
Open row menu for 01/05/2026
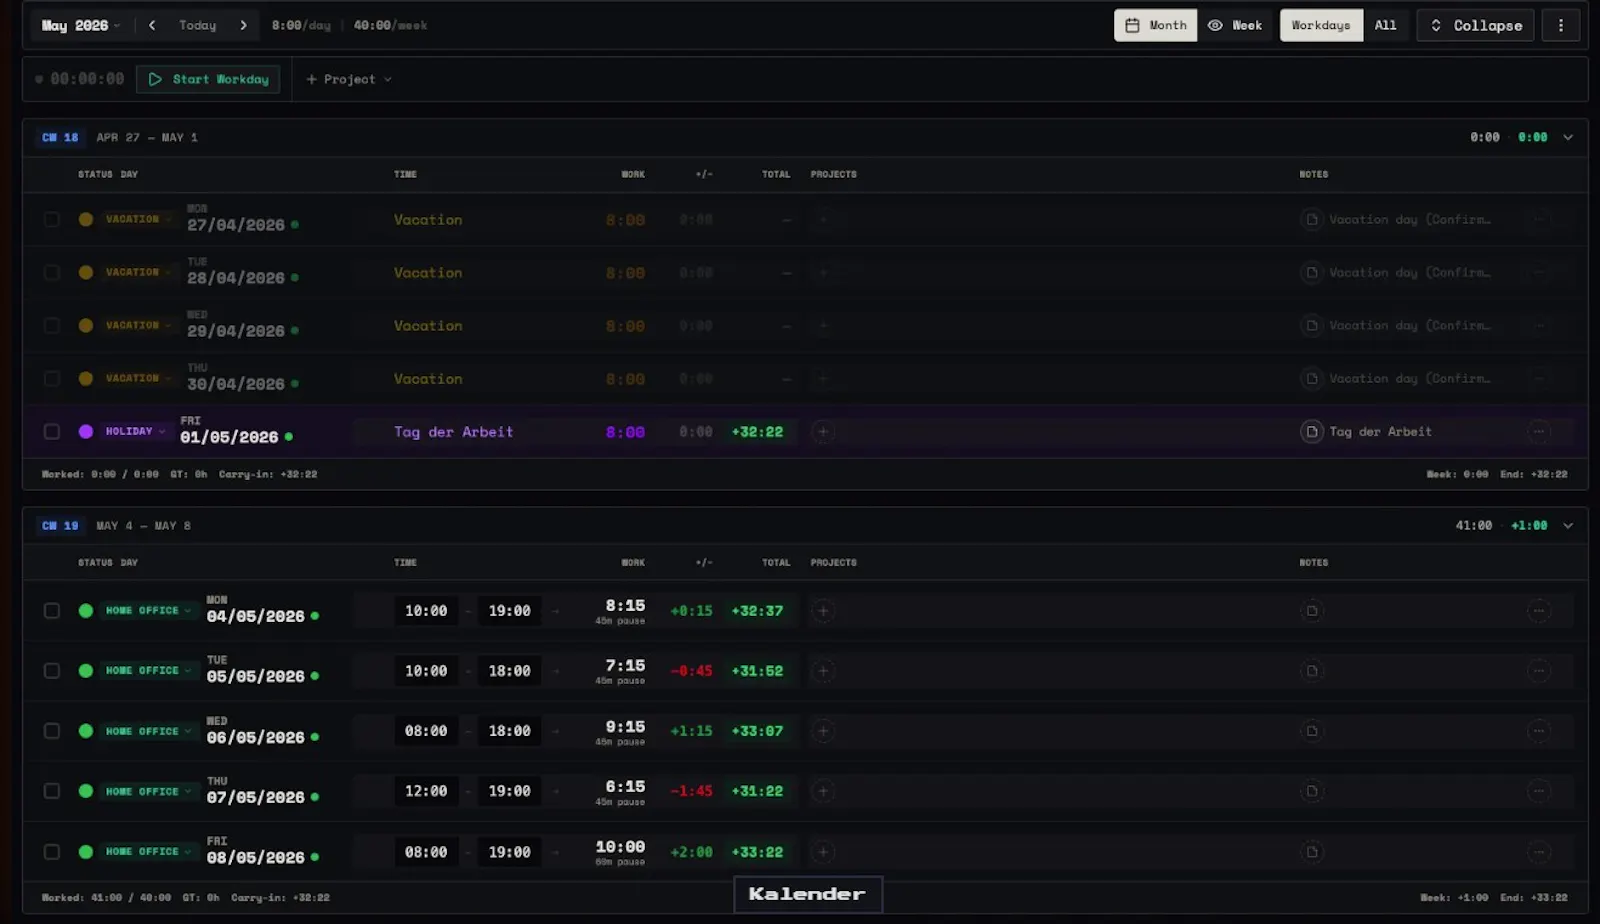coord(1539,432)
